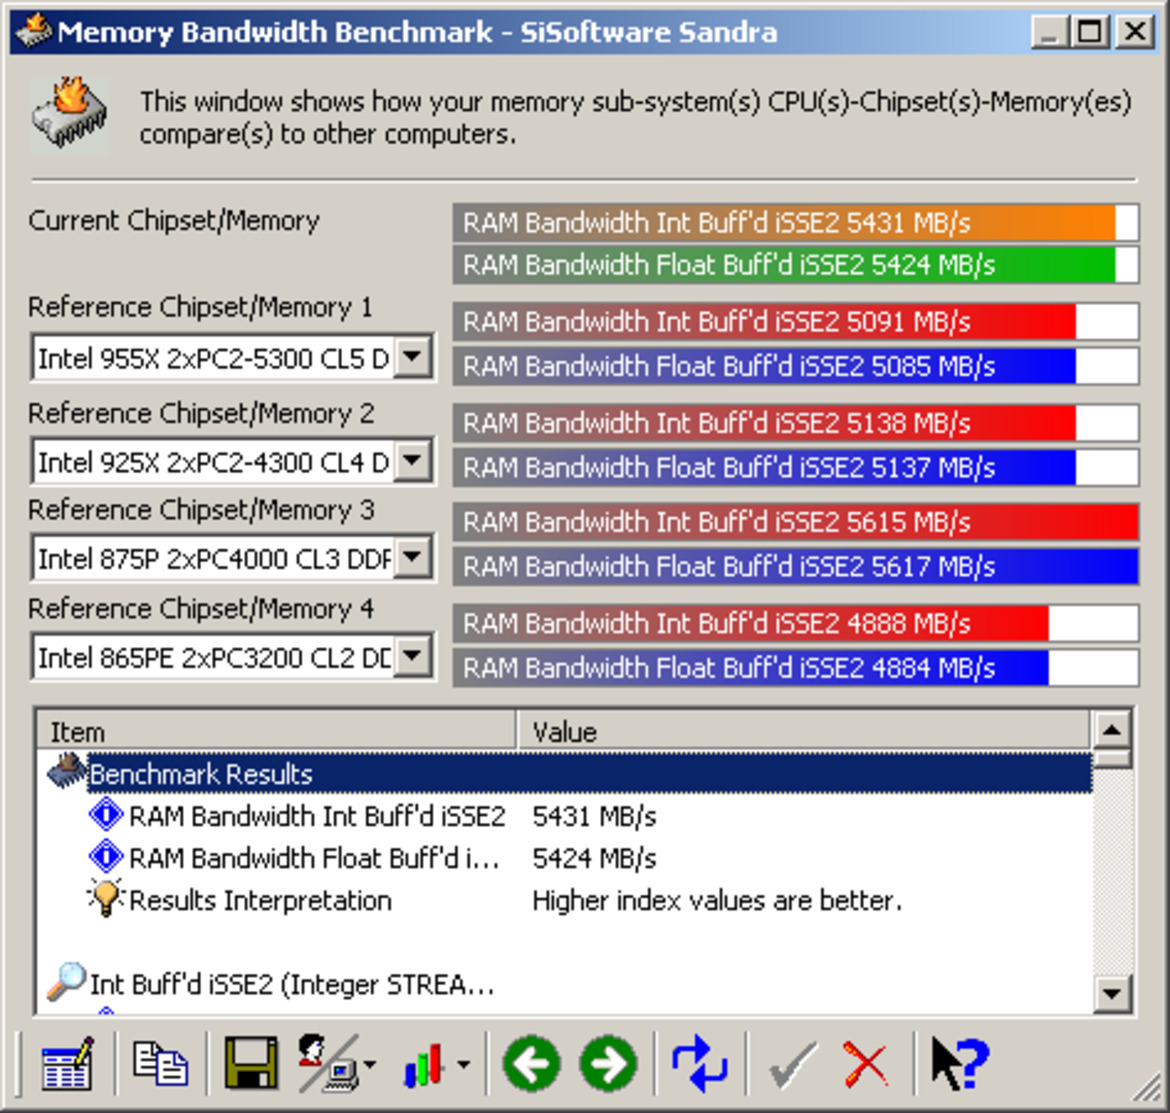This screenshot has width=1170, height=1113.
Task: Click the Benchmark Results chip icon
Action: pos(66,772)
